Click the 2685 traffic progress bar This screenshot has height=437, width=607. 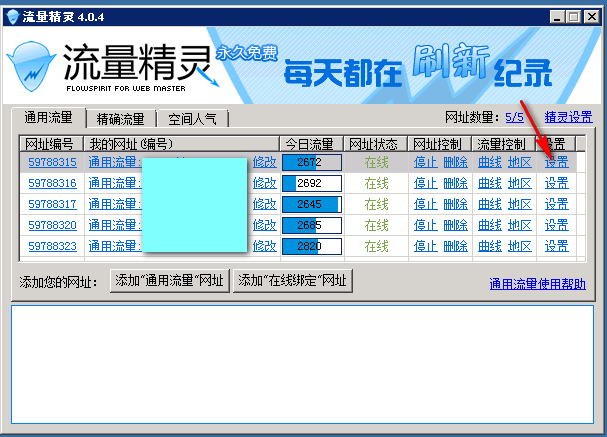312,225
